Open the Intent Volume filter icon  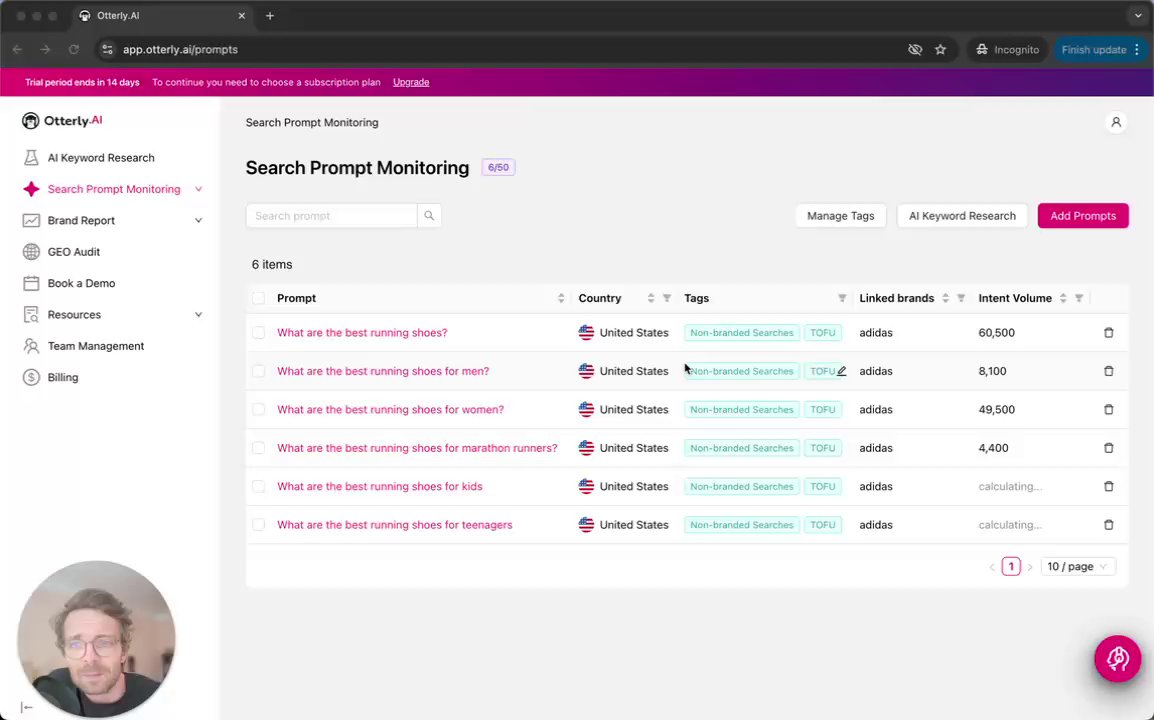1079,298
